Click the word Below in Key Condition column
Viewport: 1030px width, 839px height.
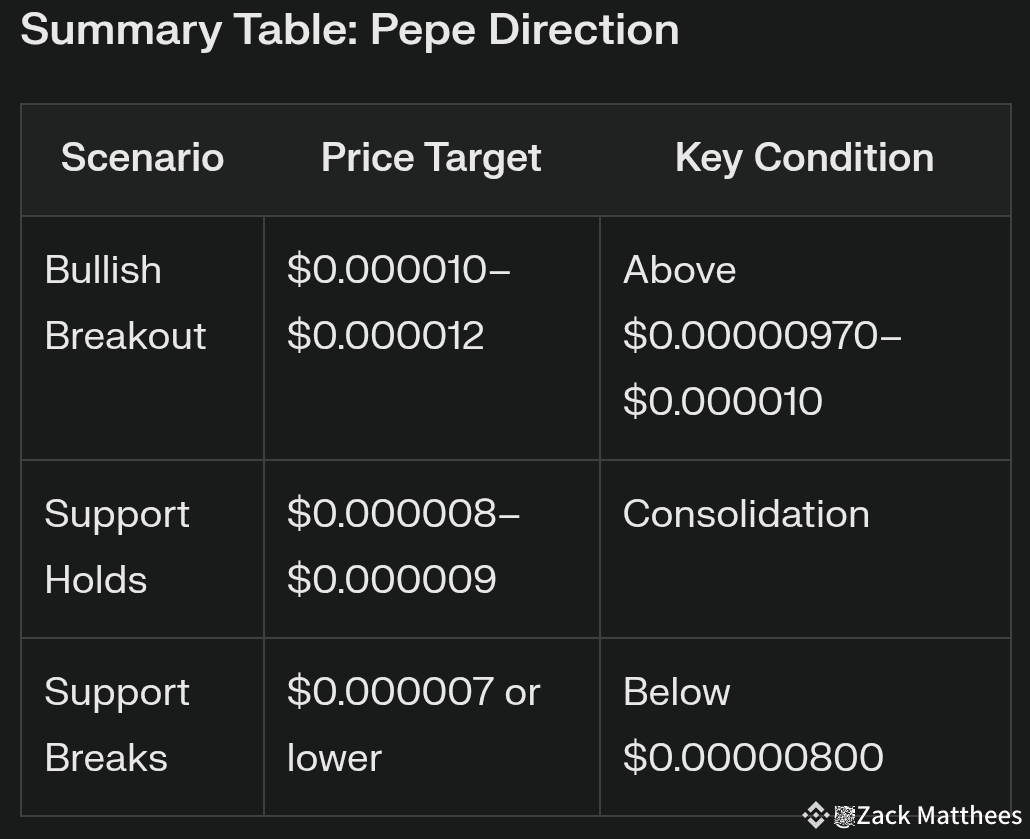point(676,692)
